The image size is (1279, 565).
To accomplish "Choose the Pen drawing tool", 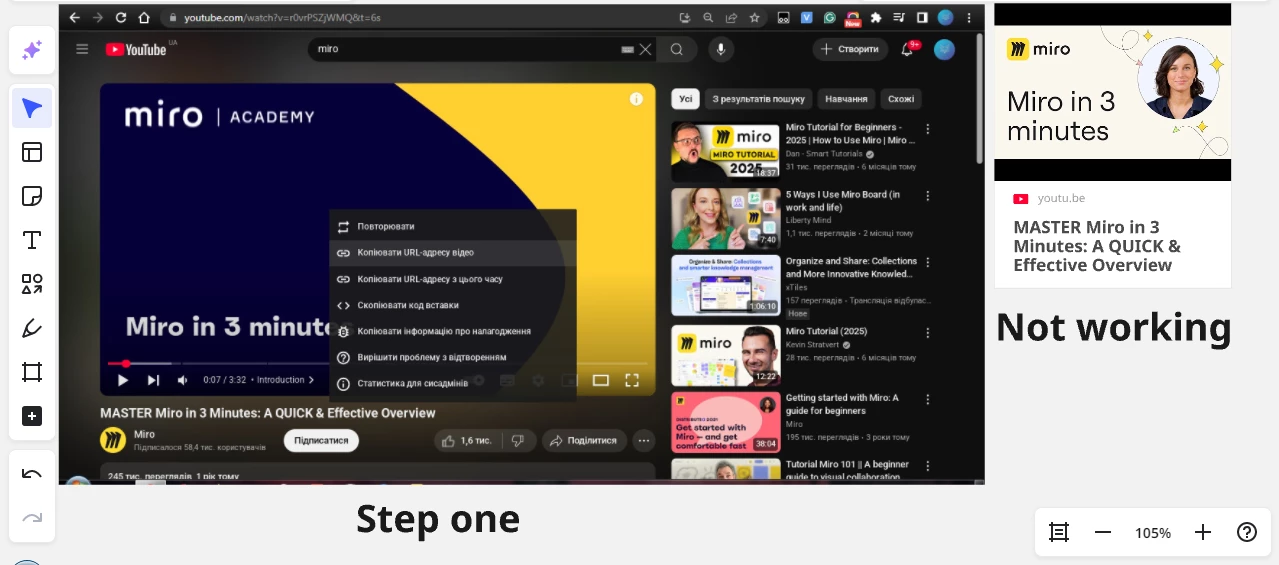I will [x=32, y=328].
